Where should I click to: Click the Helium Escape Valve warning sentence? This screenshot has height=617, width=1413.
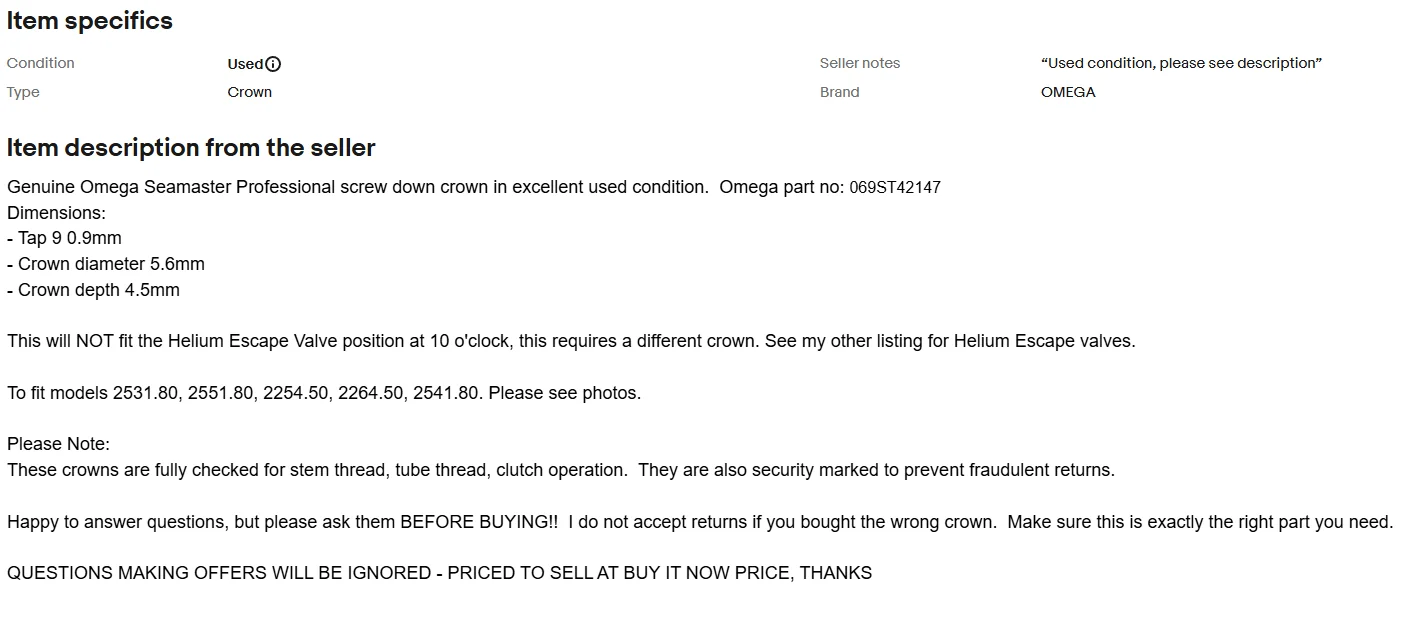570,341
